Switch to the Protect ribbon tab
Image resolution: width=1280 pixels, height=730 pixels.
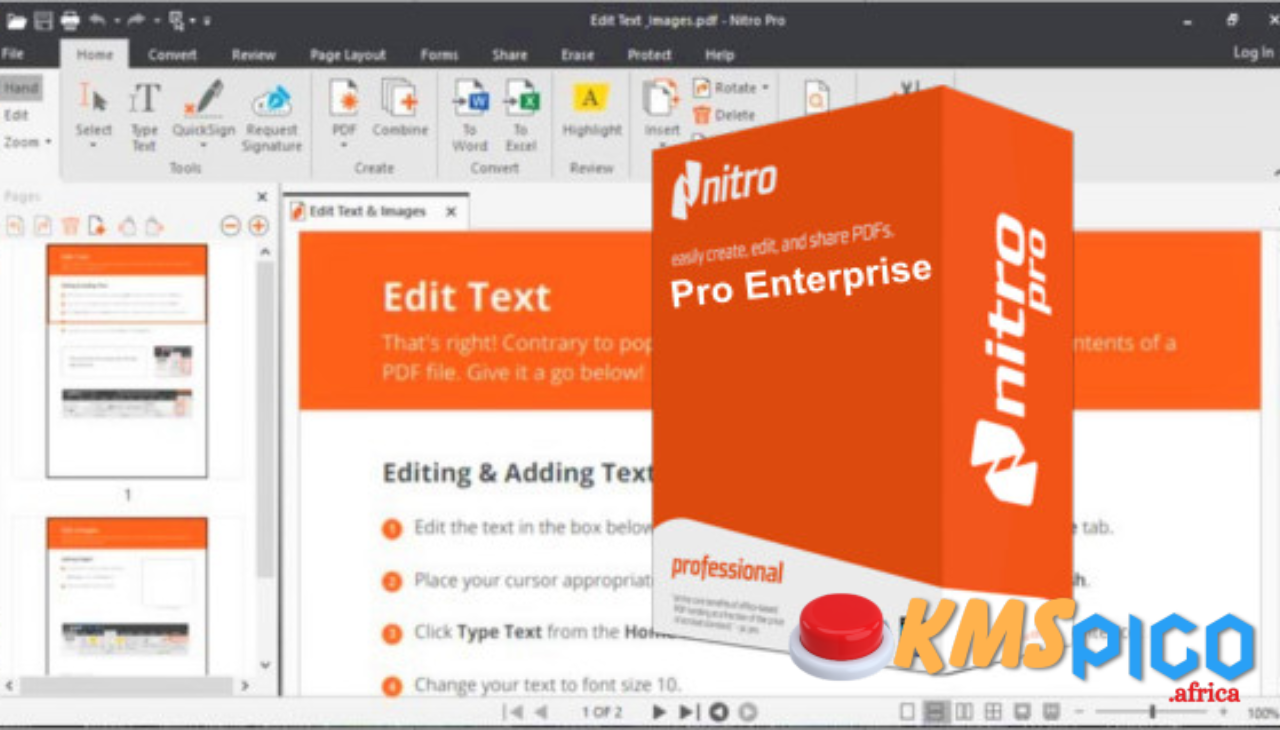click(649, 55)
